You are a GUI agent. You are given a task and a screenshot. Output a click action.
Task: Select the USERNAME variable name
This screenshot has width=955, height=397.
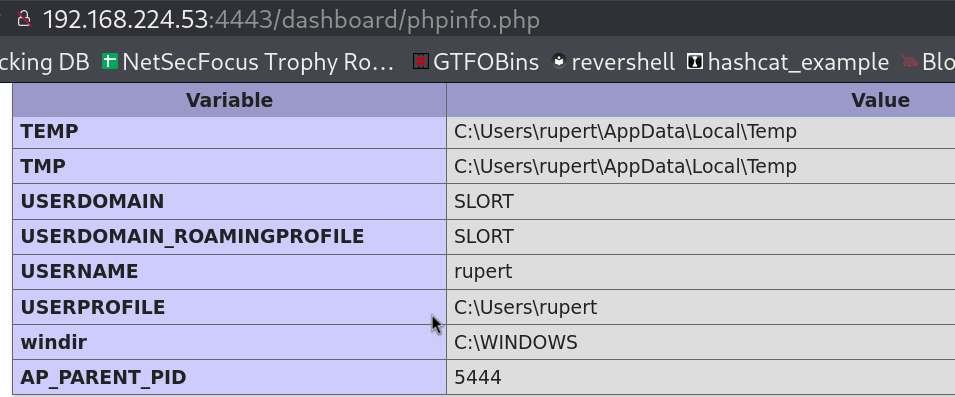[x=80, y=272]
